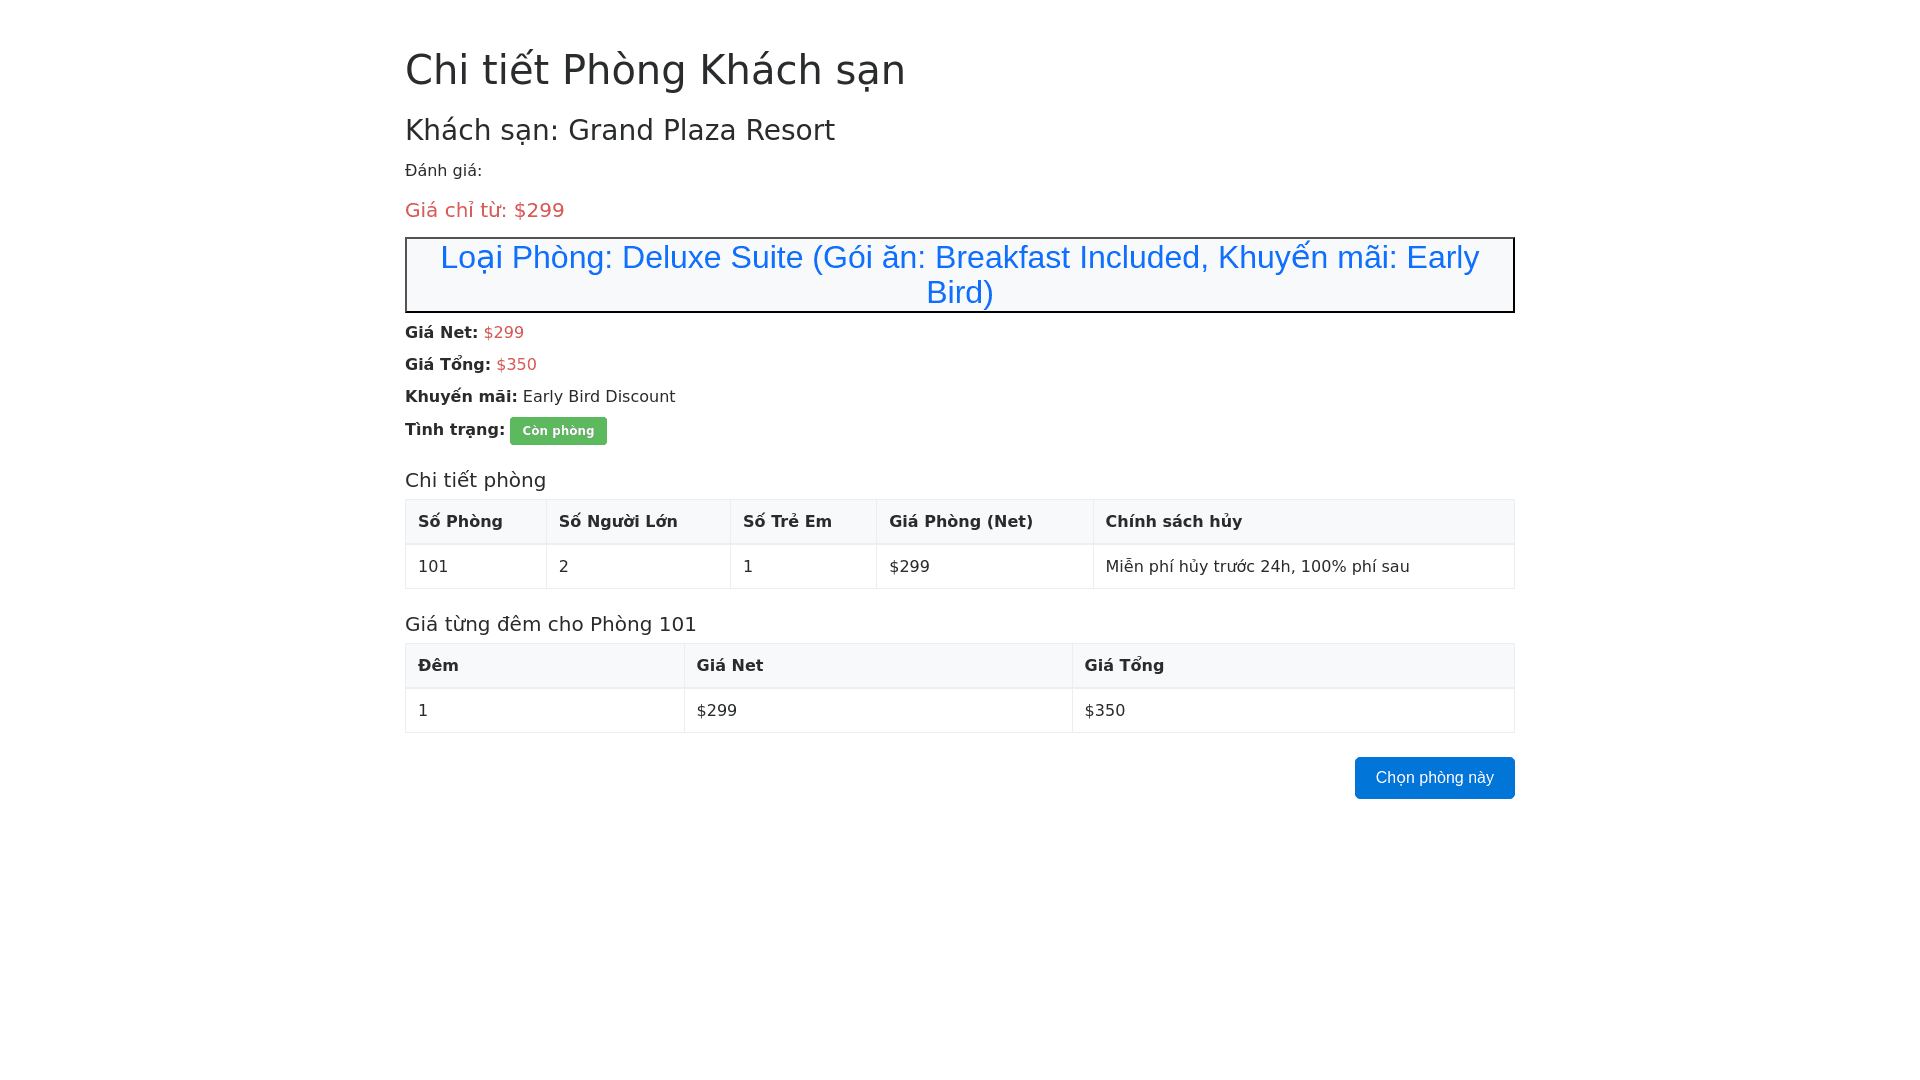Click the Còn phòng availability badge
Image resolution: width=1920 pixels, height=1080 pixels.
[x=558, y=431]
